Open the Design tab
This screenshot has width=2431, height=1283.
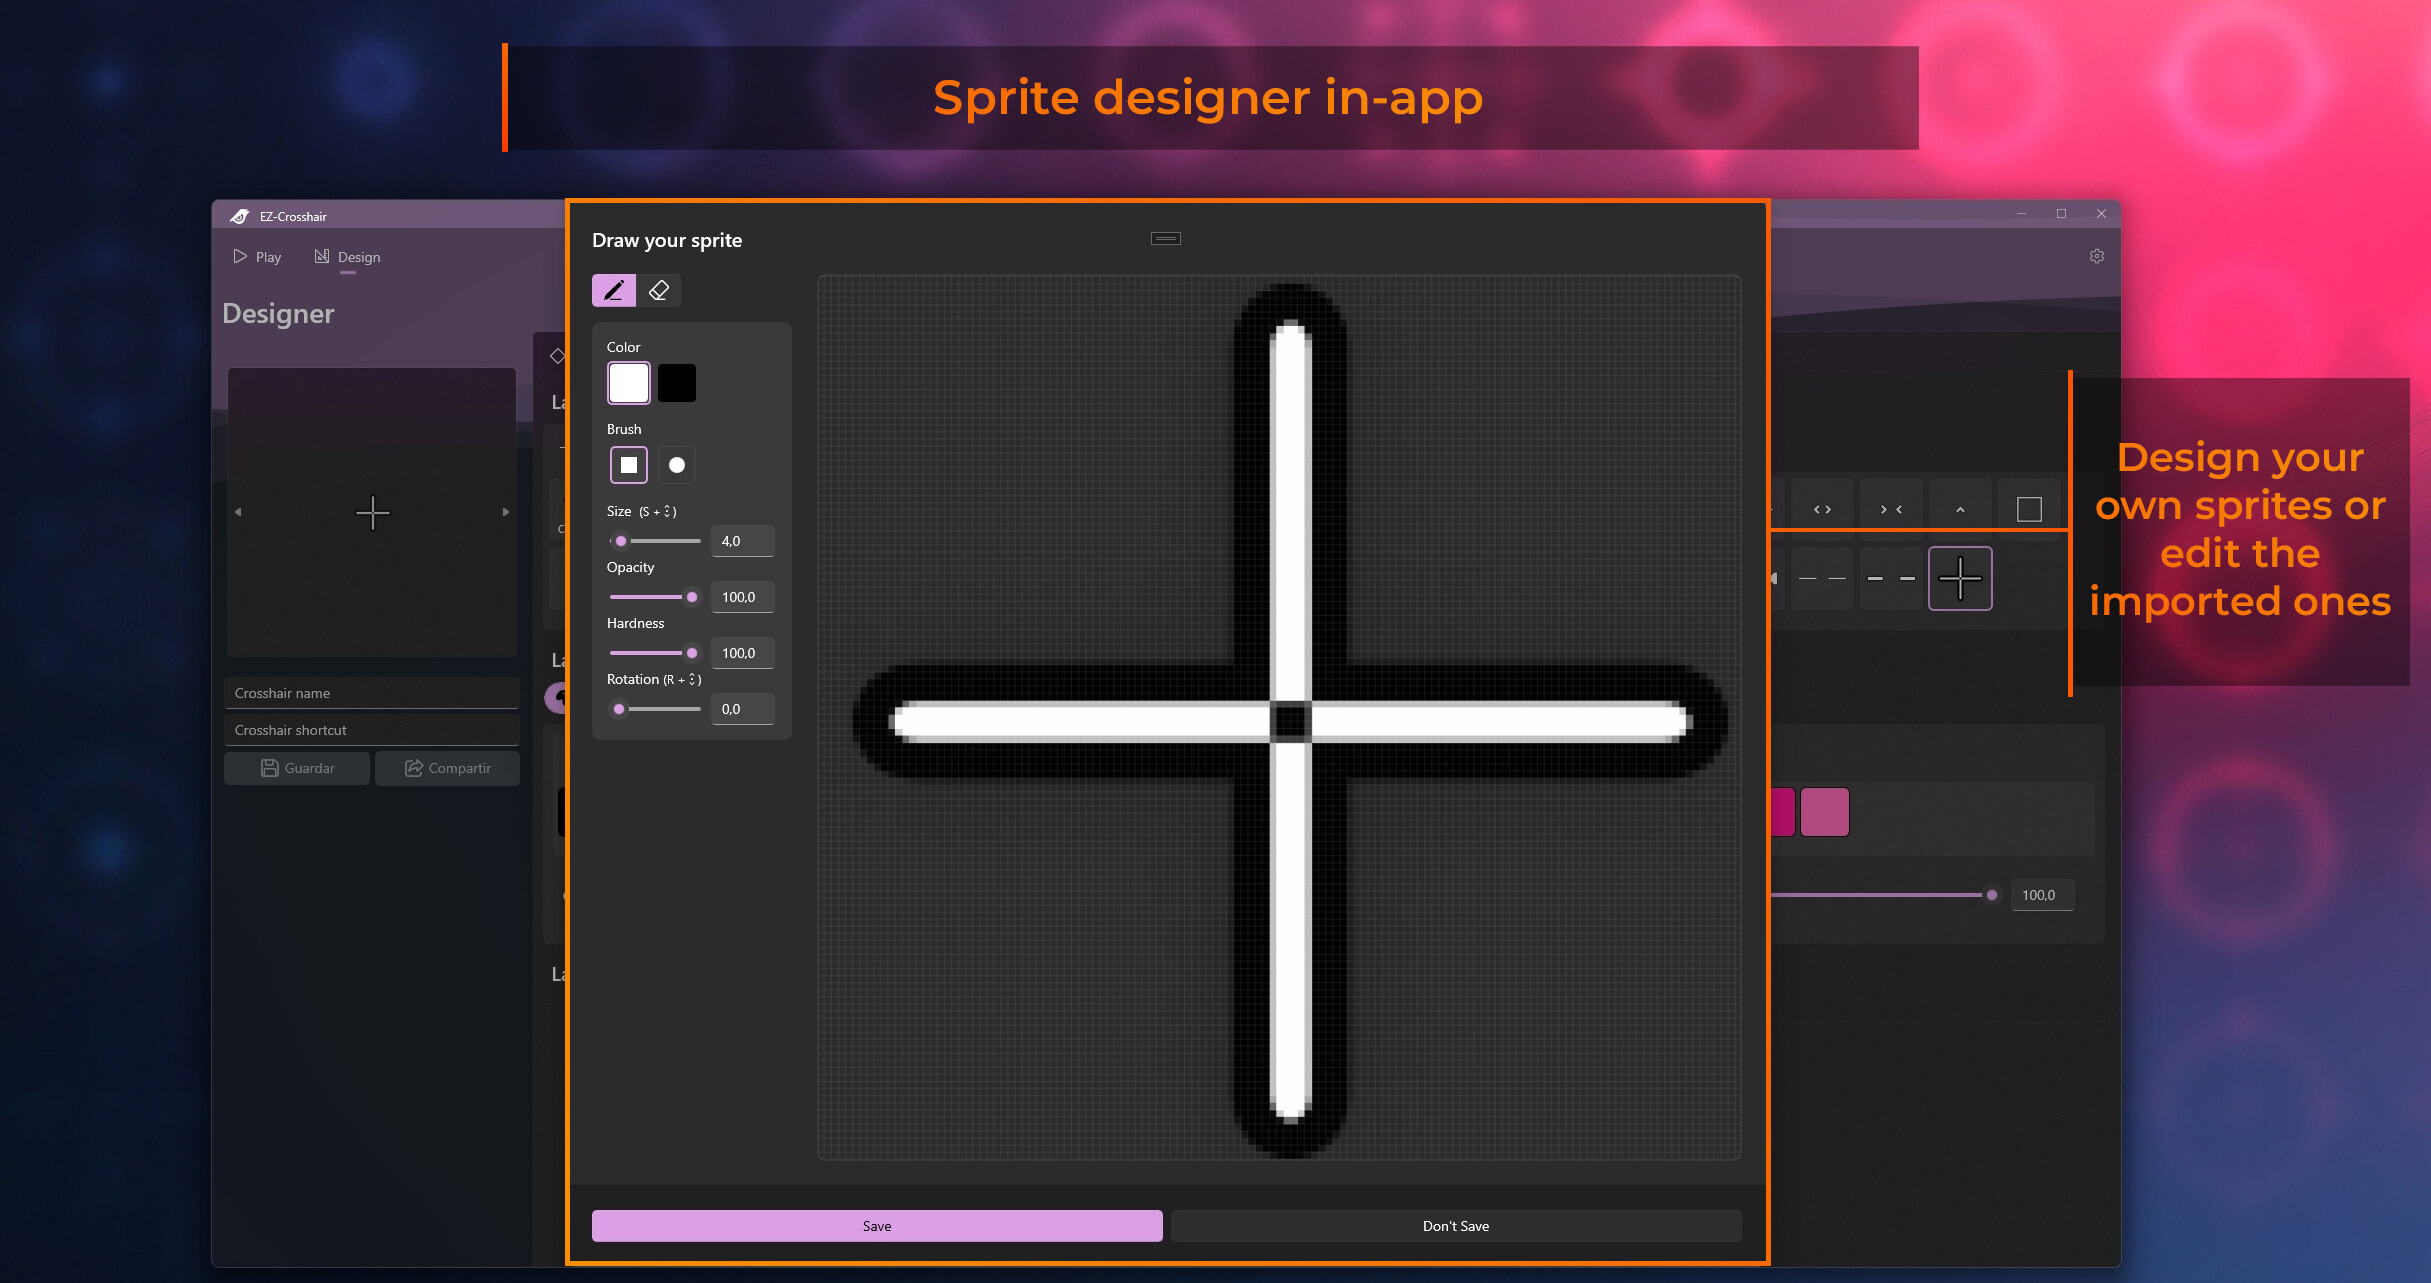click(347, 256)
